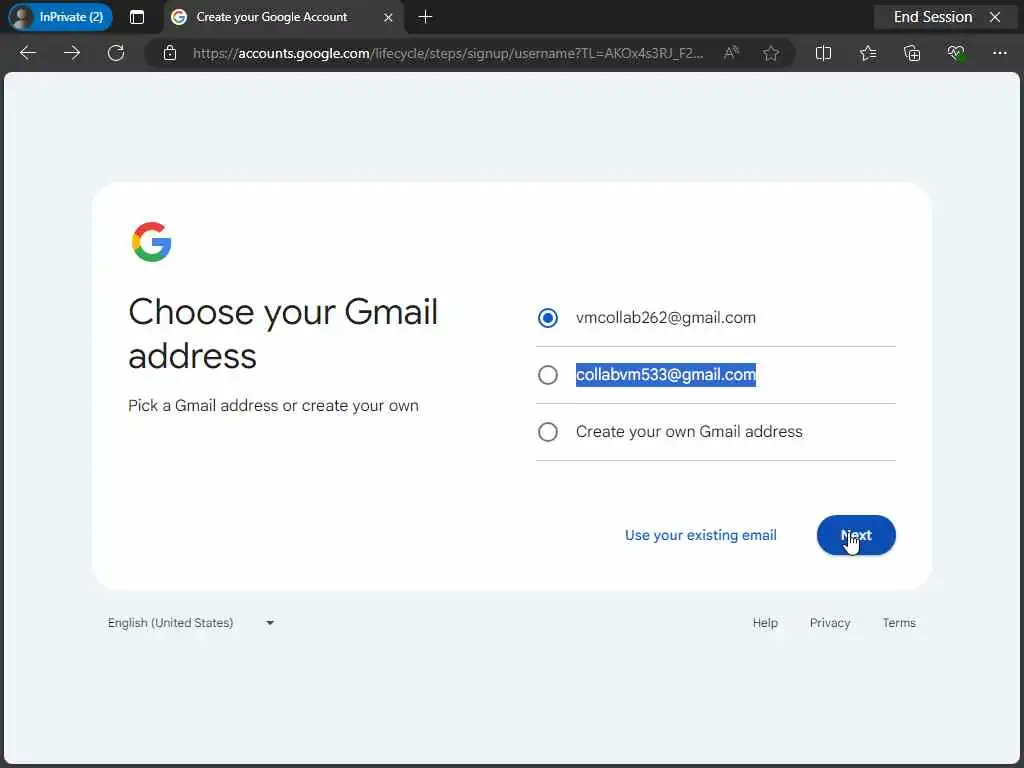Open Browser essentials heart icon
Image resolution: width=1024 pixels, height=768 pixels.
pos(956,53)
